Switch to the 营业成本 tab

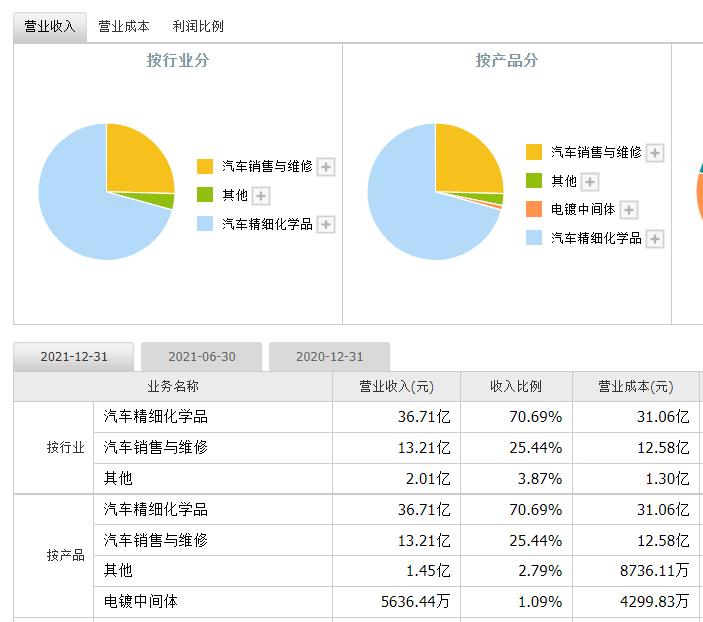coord(124,27)
